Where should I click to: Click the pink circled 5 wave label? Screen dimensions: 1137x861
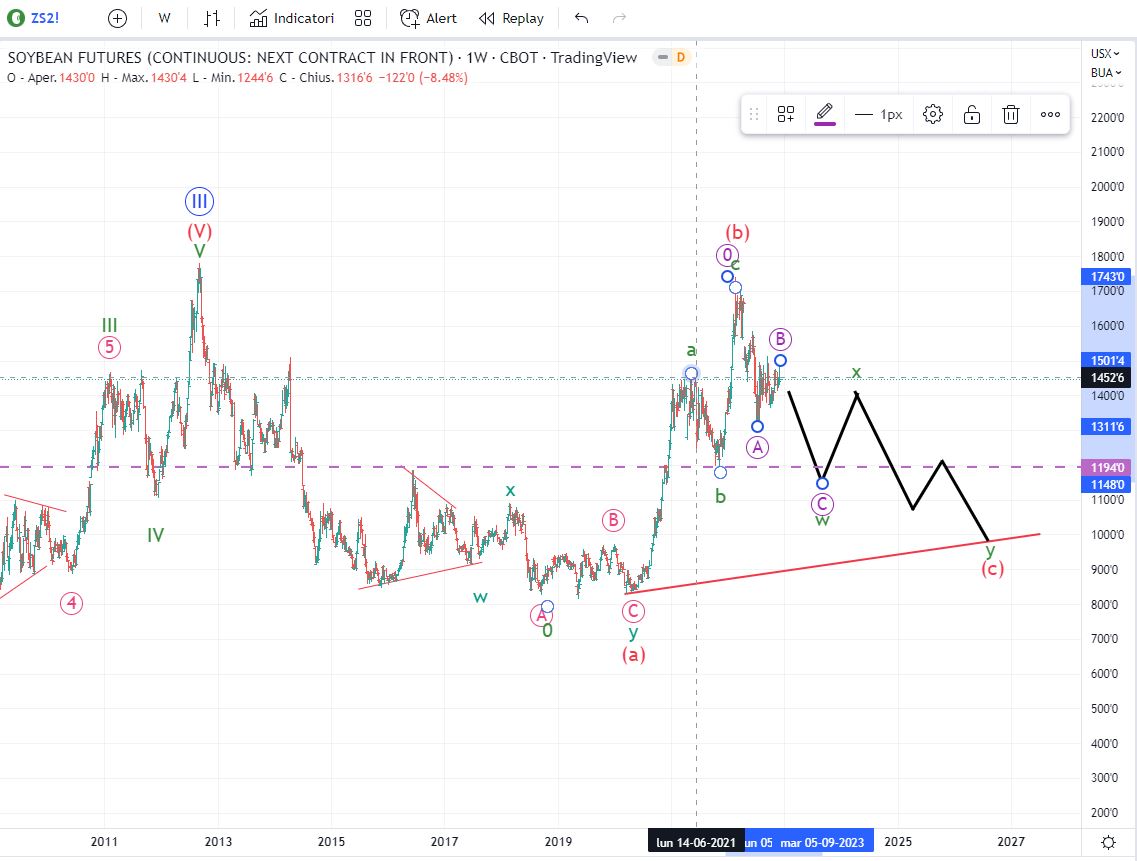(109, 347)
